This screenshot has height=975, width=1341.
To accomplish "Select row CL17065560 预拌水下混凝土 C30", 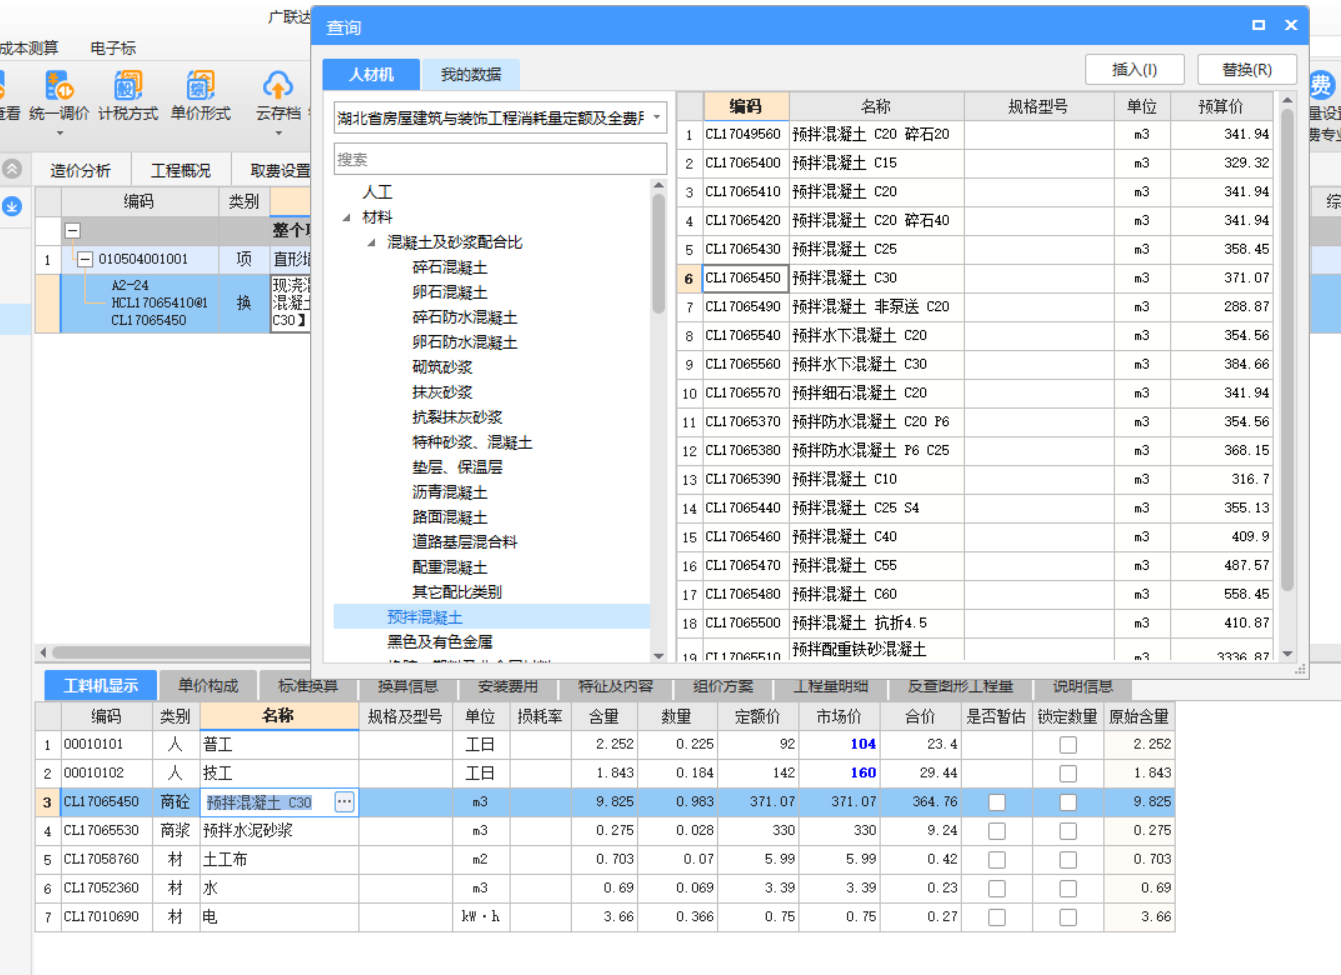I will coord(976,364).
